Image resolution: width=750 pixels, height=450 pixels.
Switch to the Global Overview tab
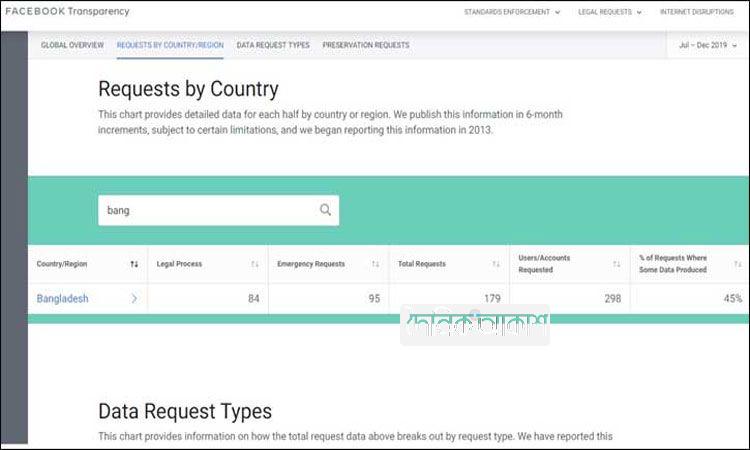73,46
